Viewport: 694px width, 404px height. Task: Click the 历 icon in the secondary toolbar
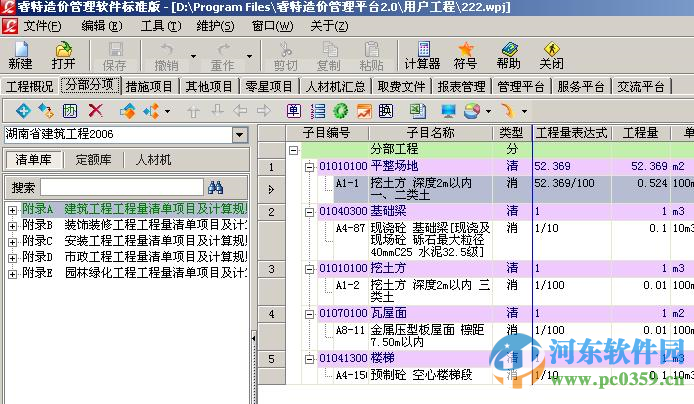coord(69,111)
